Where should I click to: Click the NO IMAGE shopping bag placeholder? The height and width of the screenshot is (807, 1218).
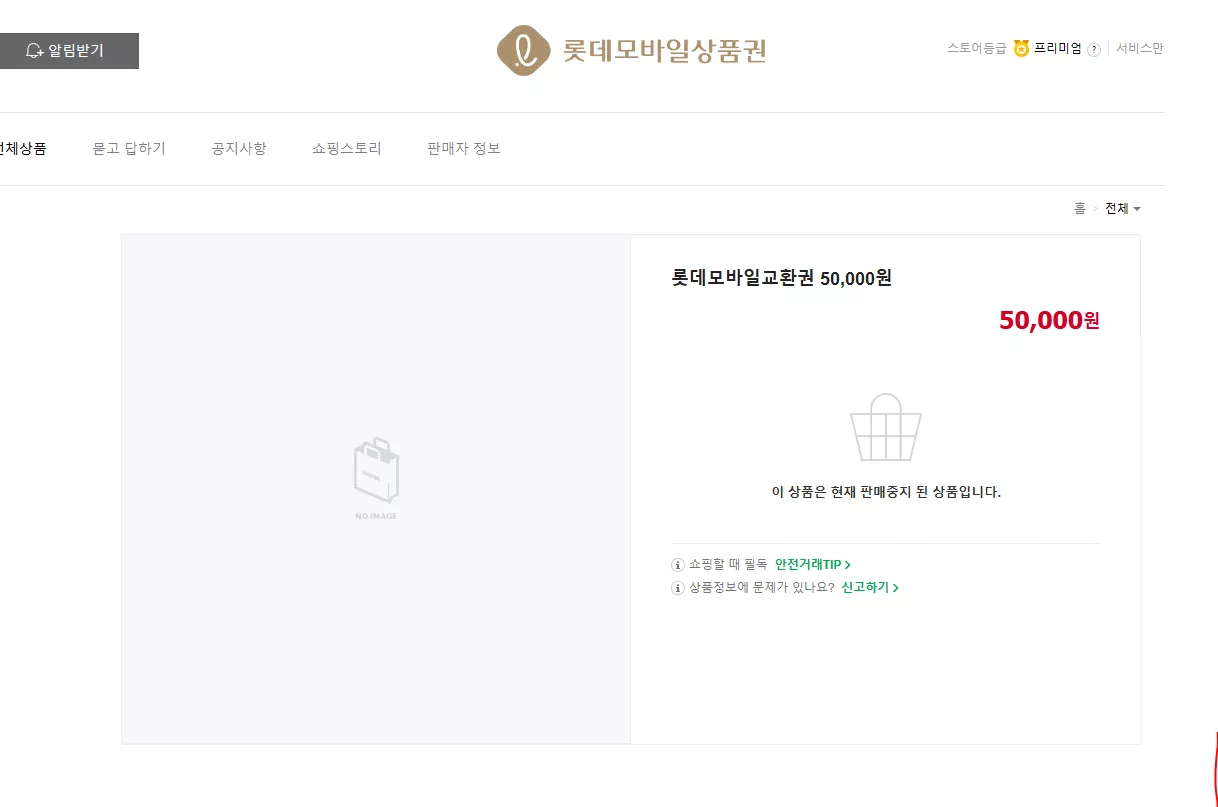click(x=376, y=478)
